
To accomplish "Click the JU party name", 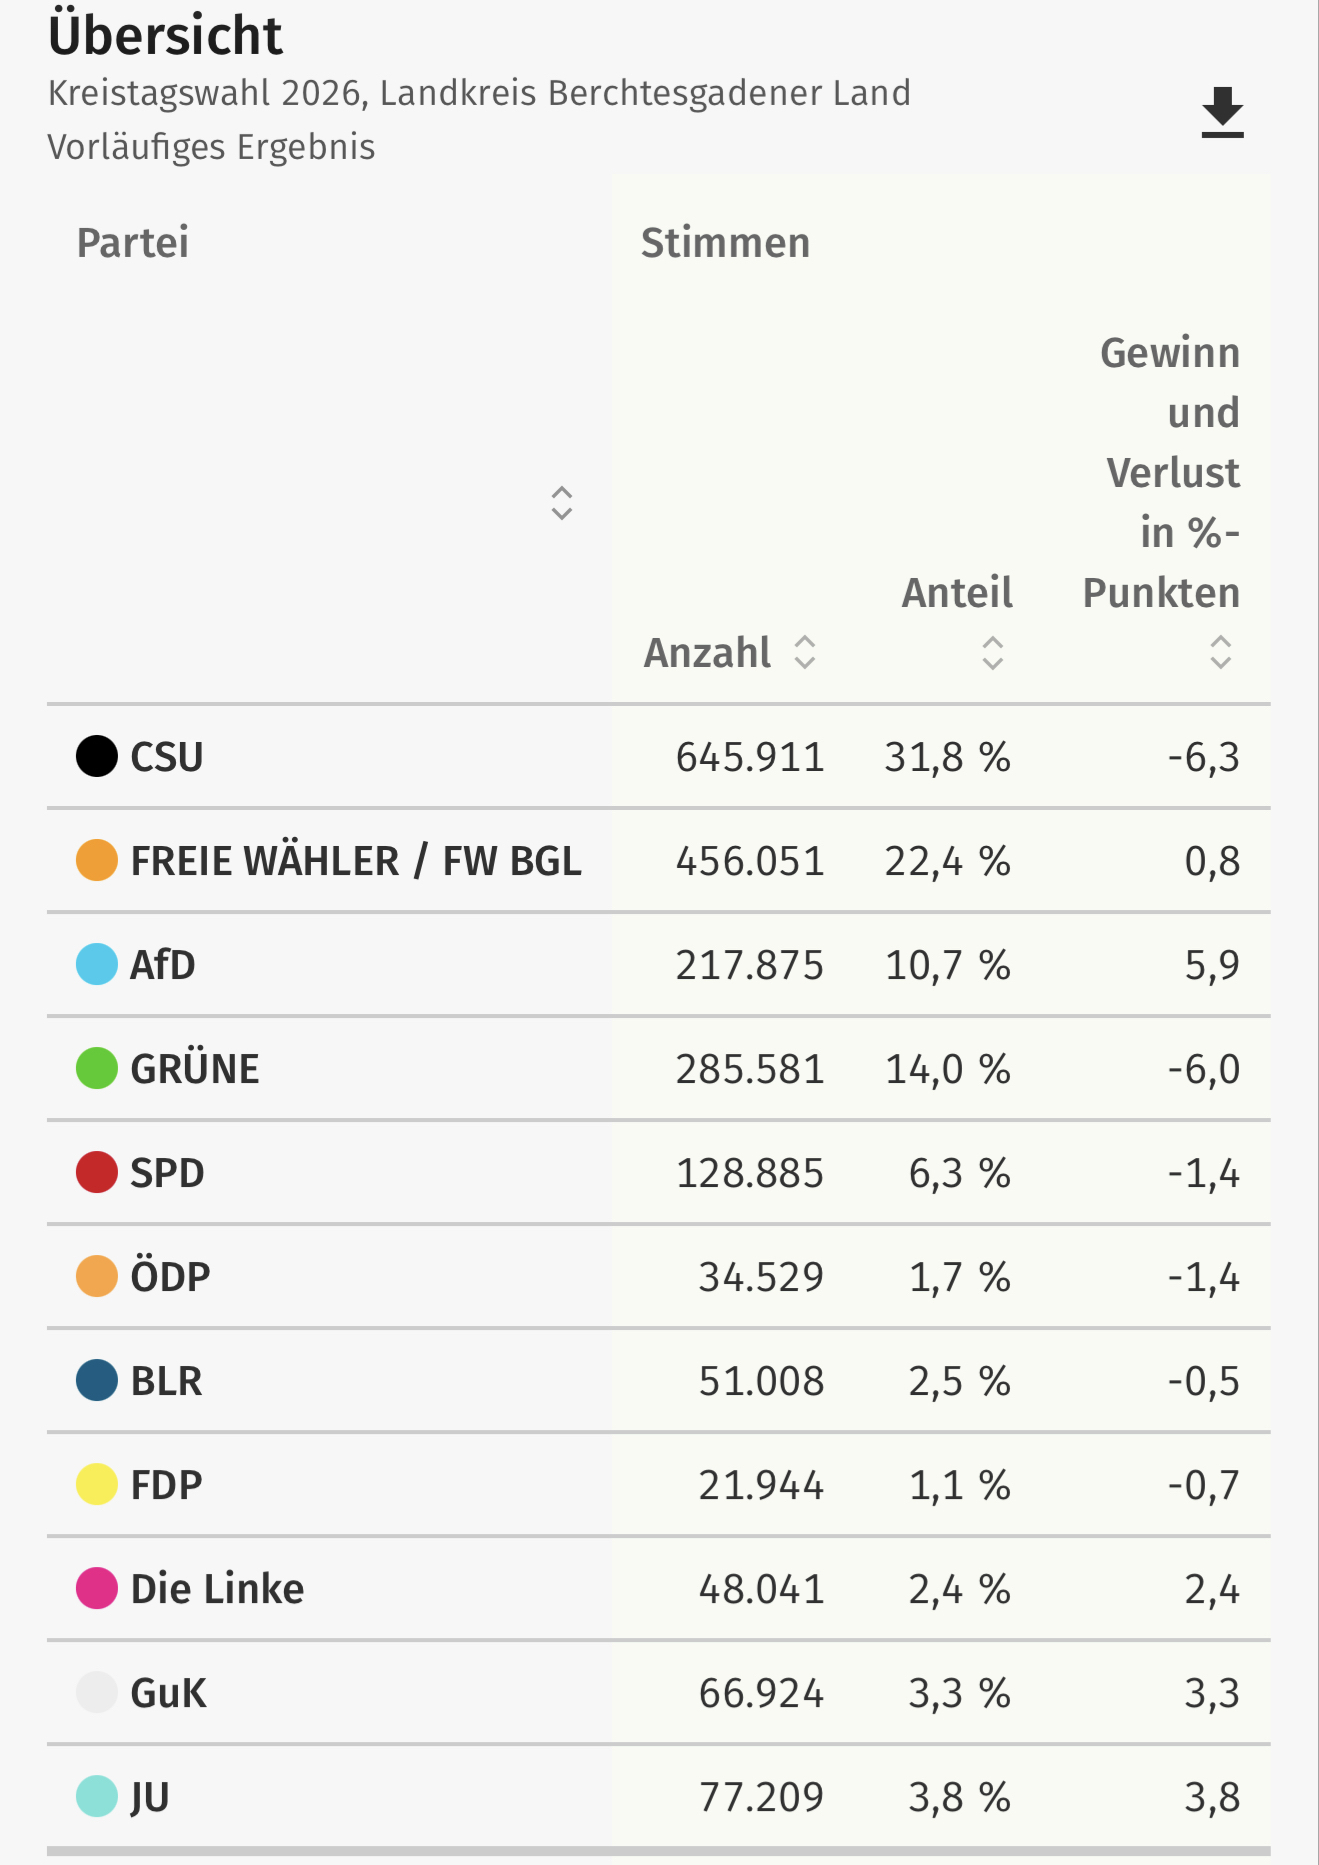I will click(x=150, y=1797).
